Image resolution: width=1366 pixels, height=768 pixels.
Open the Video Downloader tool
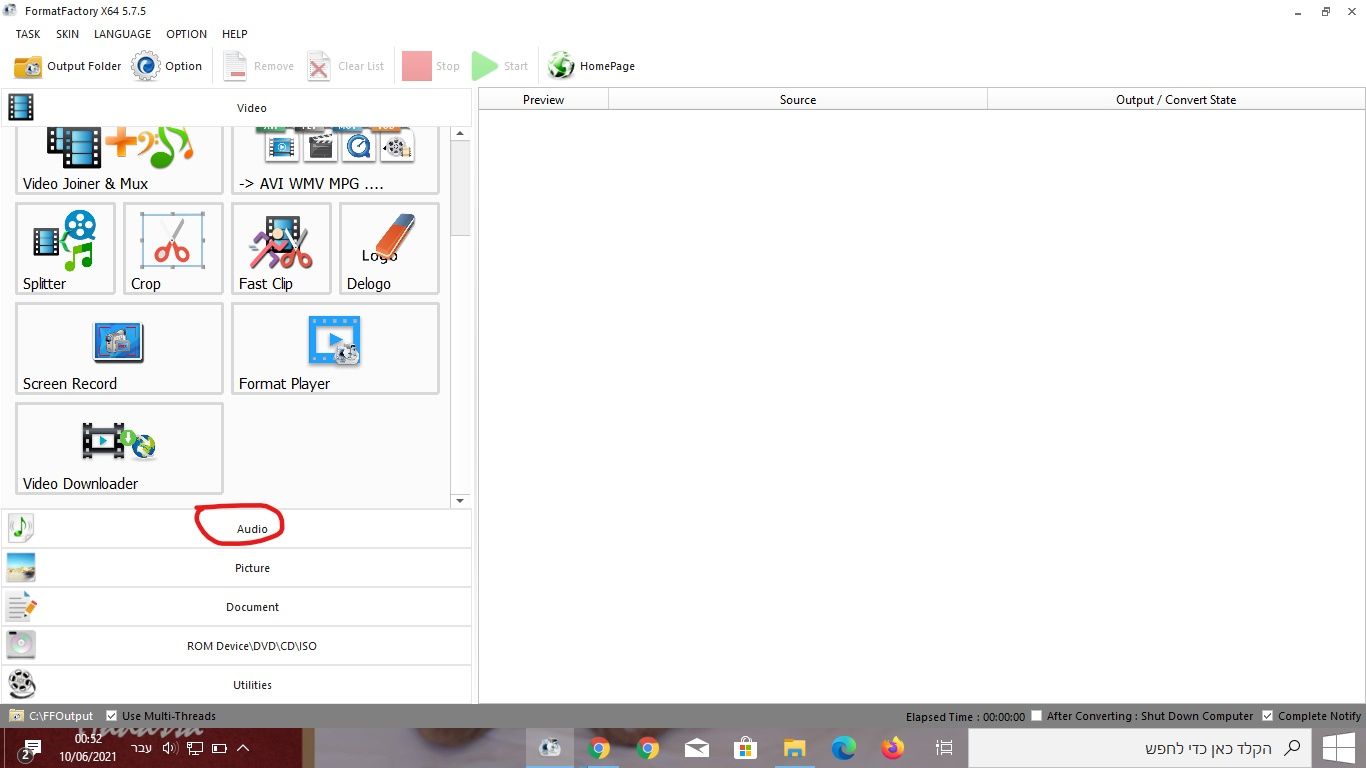119,449
